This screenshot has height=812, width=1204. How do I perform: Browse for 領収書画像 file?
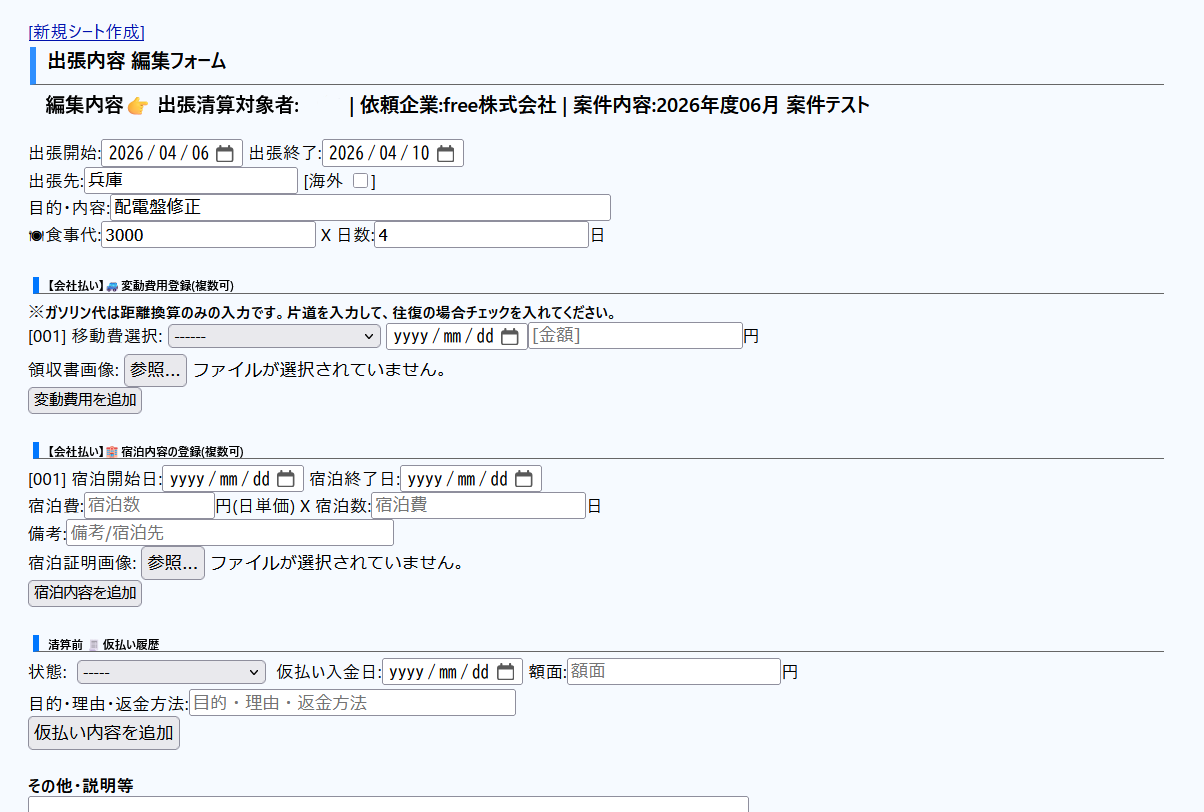(155, 370)
